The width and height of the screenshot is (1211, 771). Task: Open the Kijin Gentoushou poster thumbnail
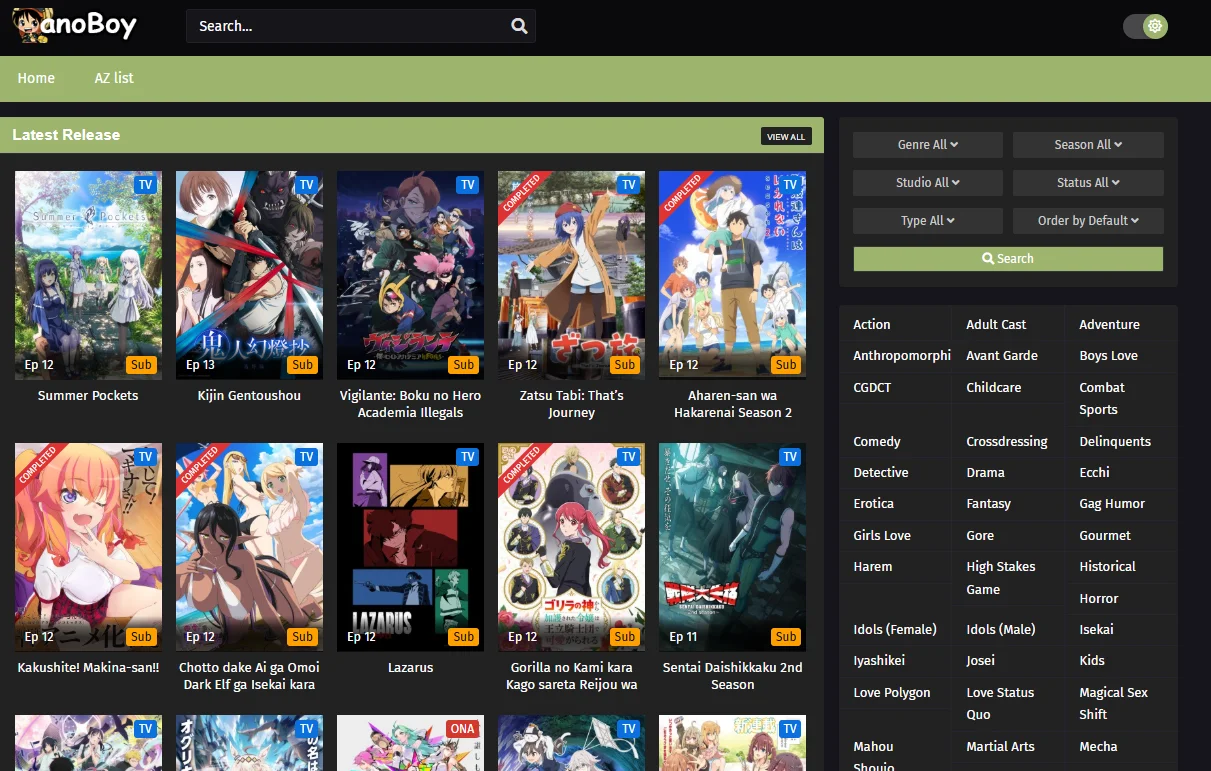[x=249, y=275]
